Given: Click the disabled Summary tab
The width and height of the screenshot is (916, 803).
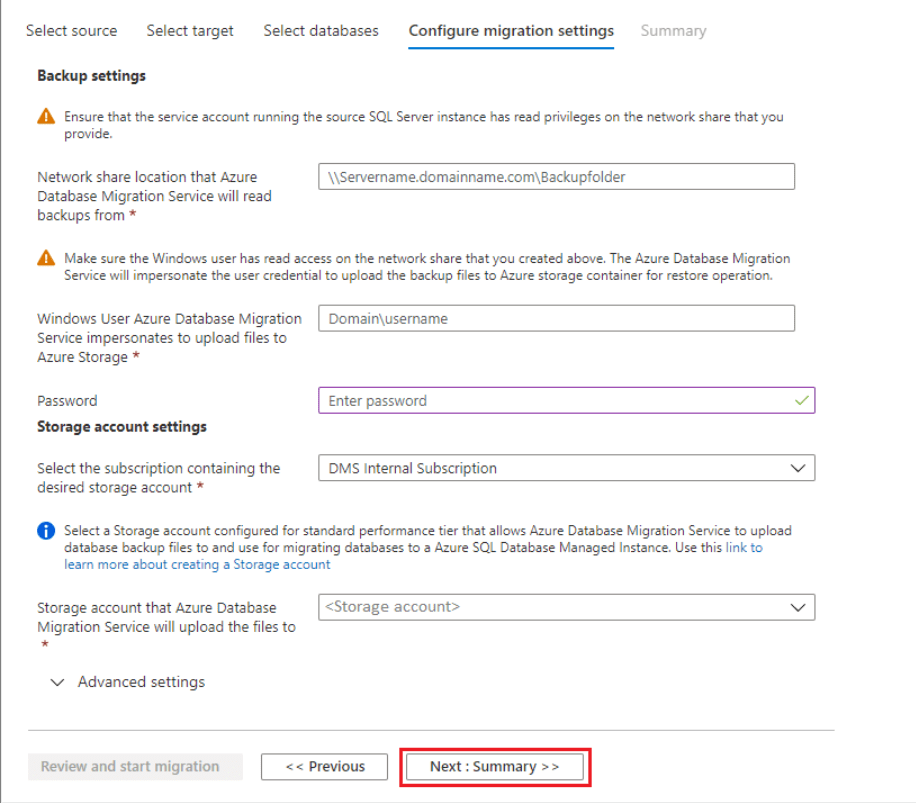Looking at the screenshot, I should click(673, 31).
